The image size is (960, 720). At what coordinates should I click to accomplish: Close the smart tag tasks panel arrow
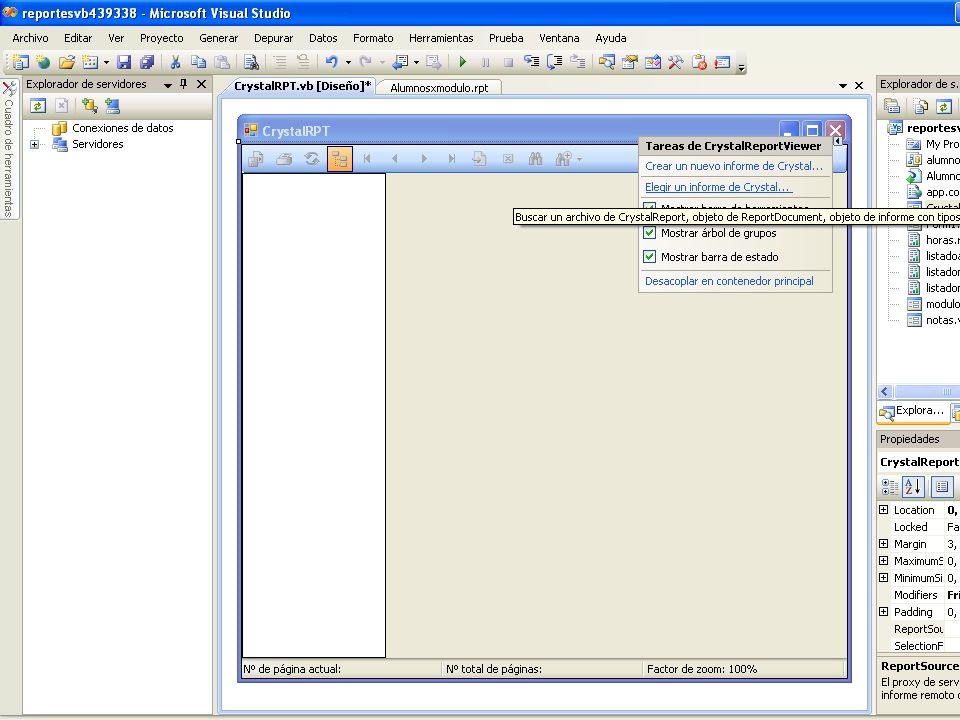(838, 141)
